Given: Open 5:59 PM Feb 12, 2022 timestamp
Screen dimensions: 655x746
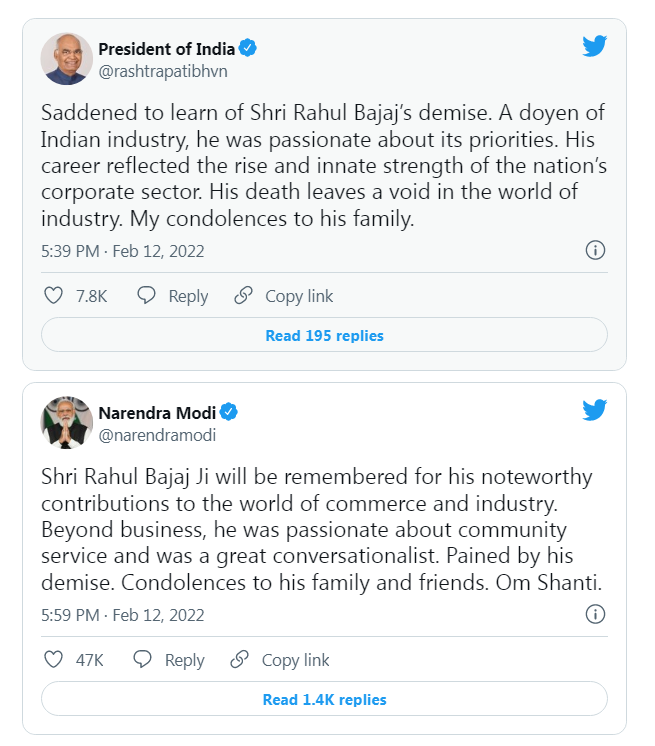Looking at the screenshot, I should pos(122,615).
